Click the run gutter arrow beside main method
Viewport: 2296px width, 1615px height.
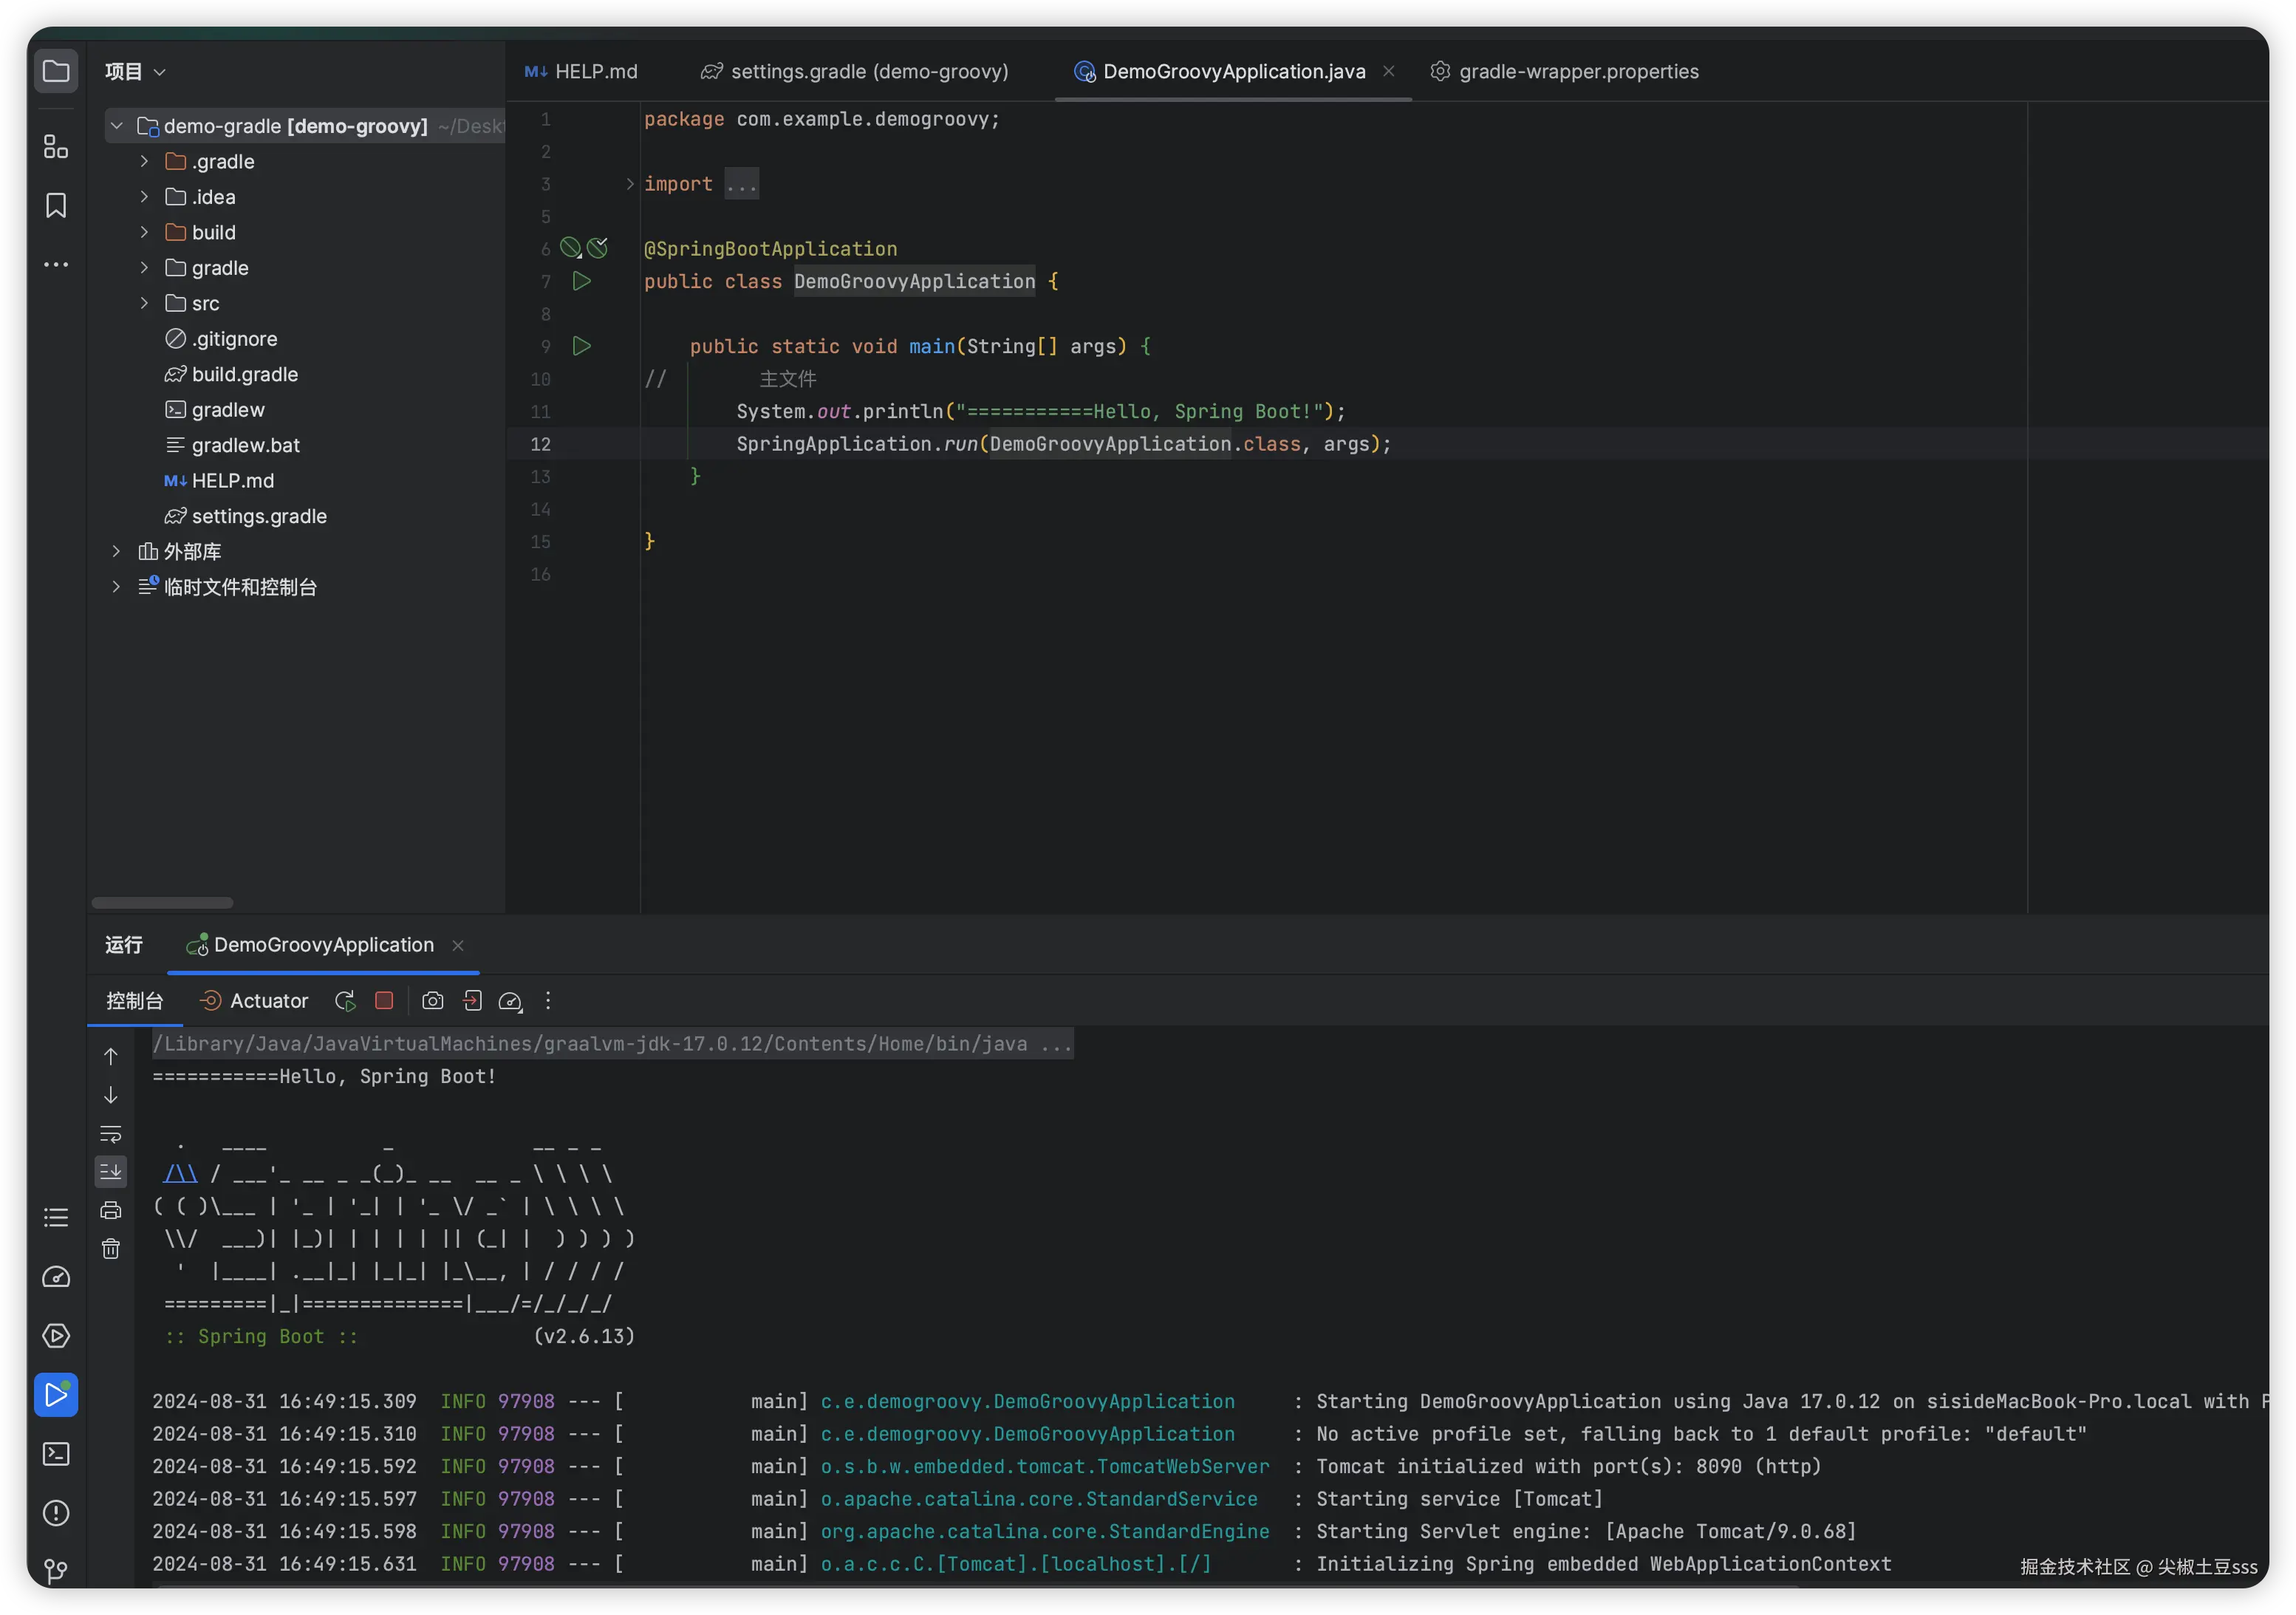point(581,346)
